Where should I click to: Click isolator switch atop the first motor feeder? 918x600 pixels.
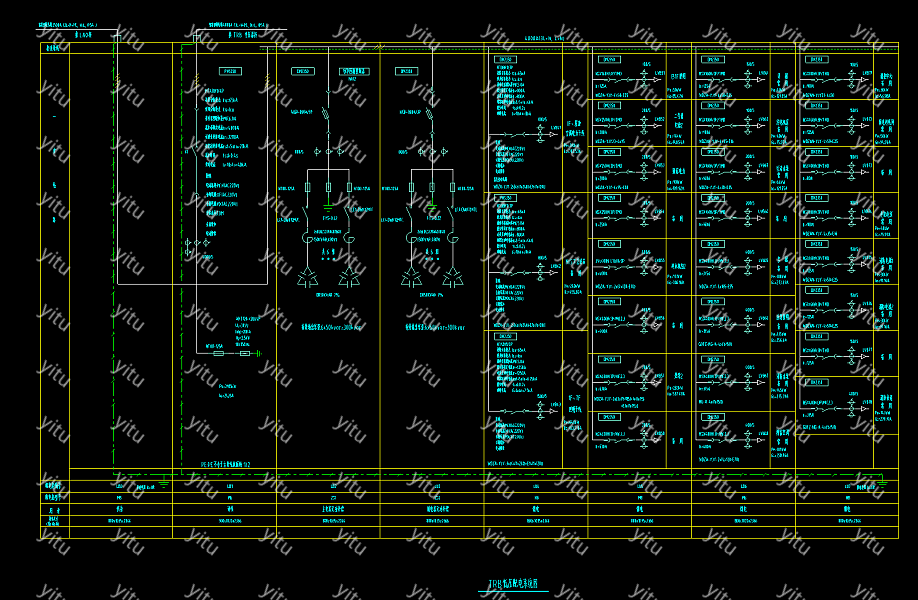[x=326, y=115]
